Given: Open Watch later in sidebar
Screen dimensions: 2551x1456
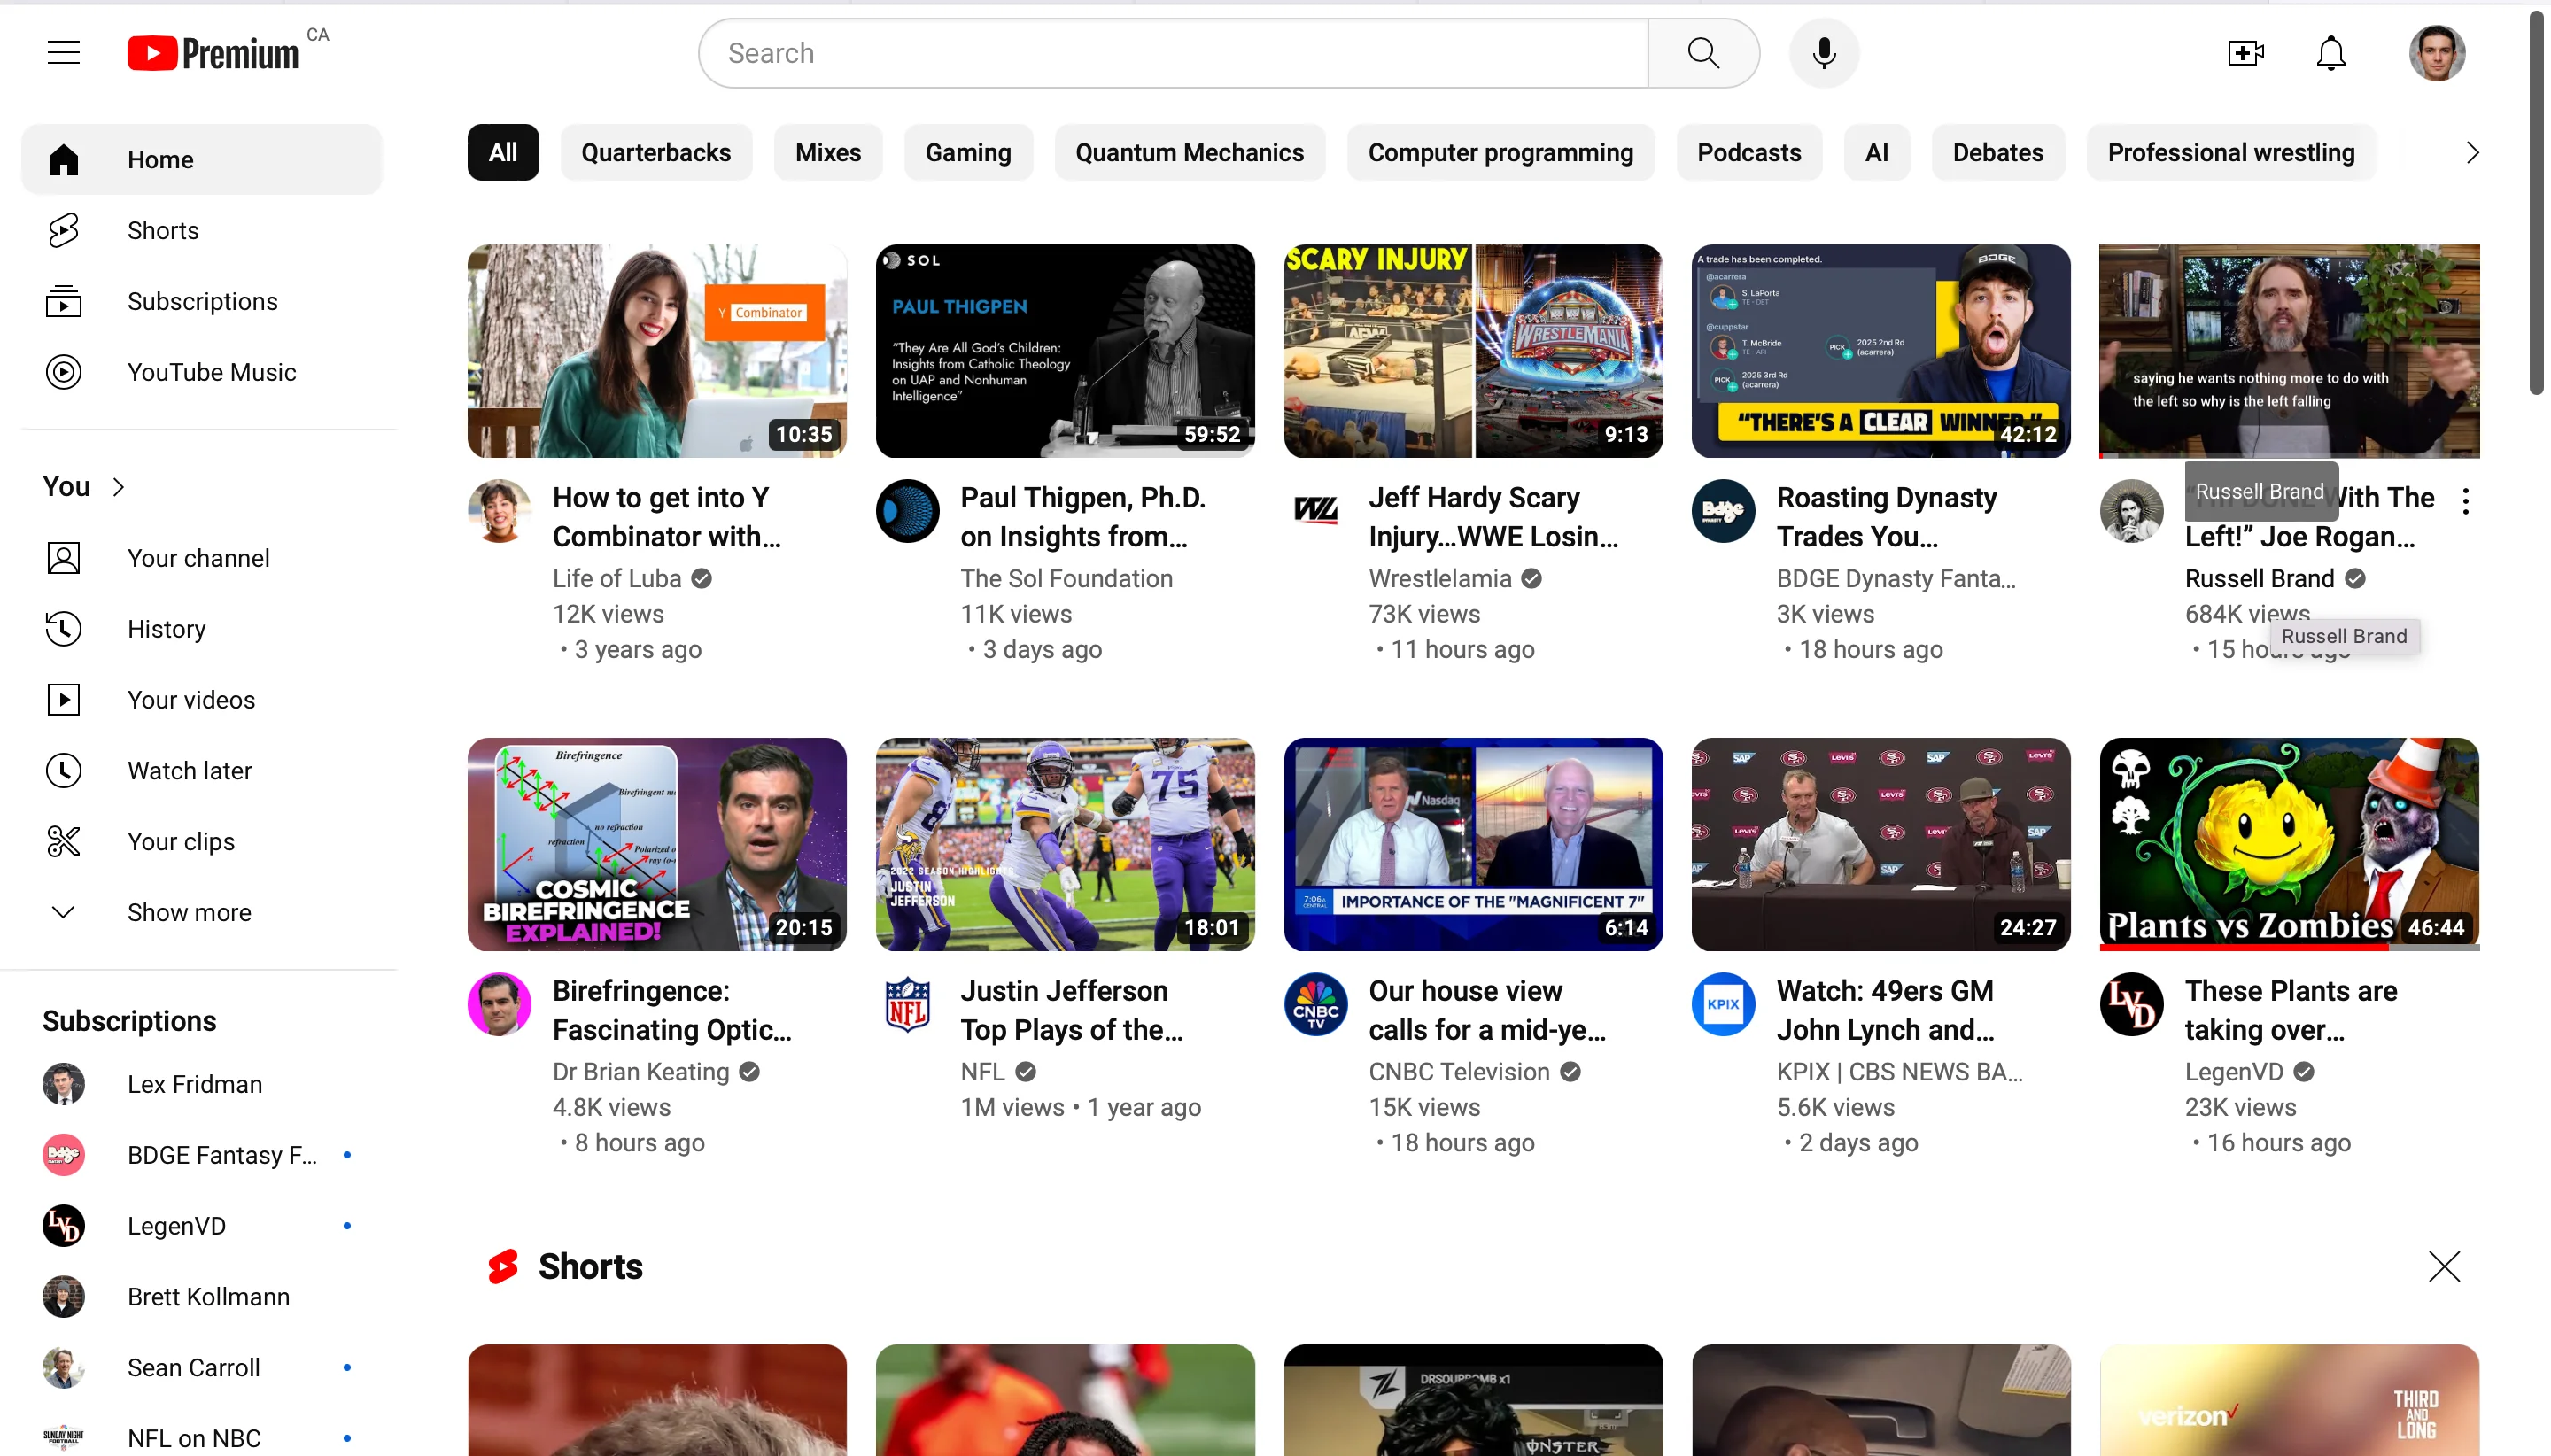Looking at the screenshot, I should (x=189, y=770).
